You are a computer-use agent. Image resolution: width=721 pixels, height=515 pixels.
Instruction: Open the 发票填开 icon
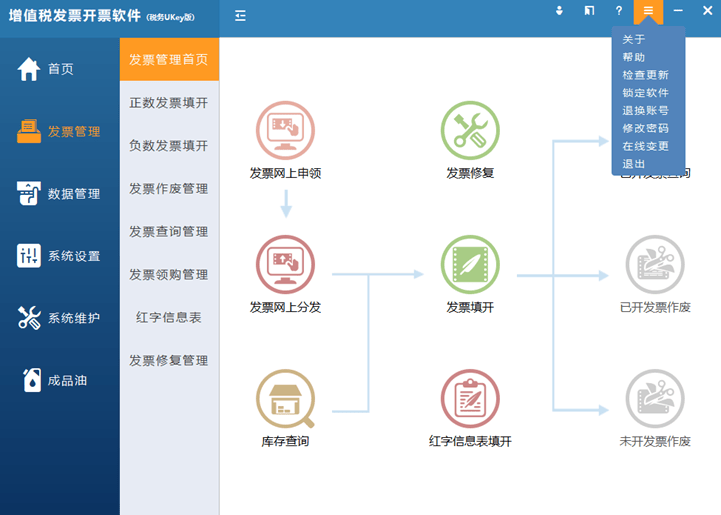(x=470, y=264)
